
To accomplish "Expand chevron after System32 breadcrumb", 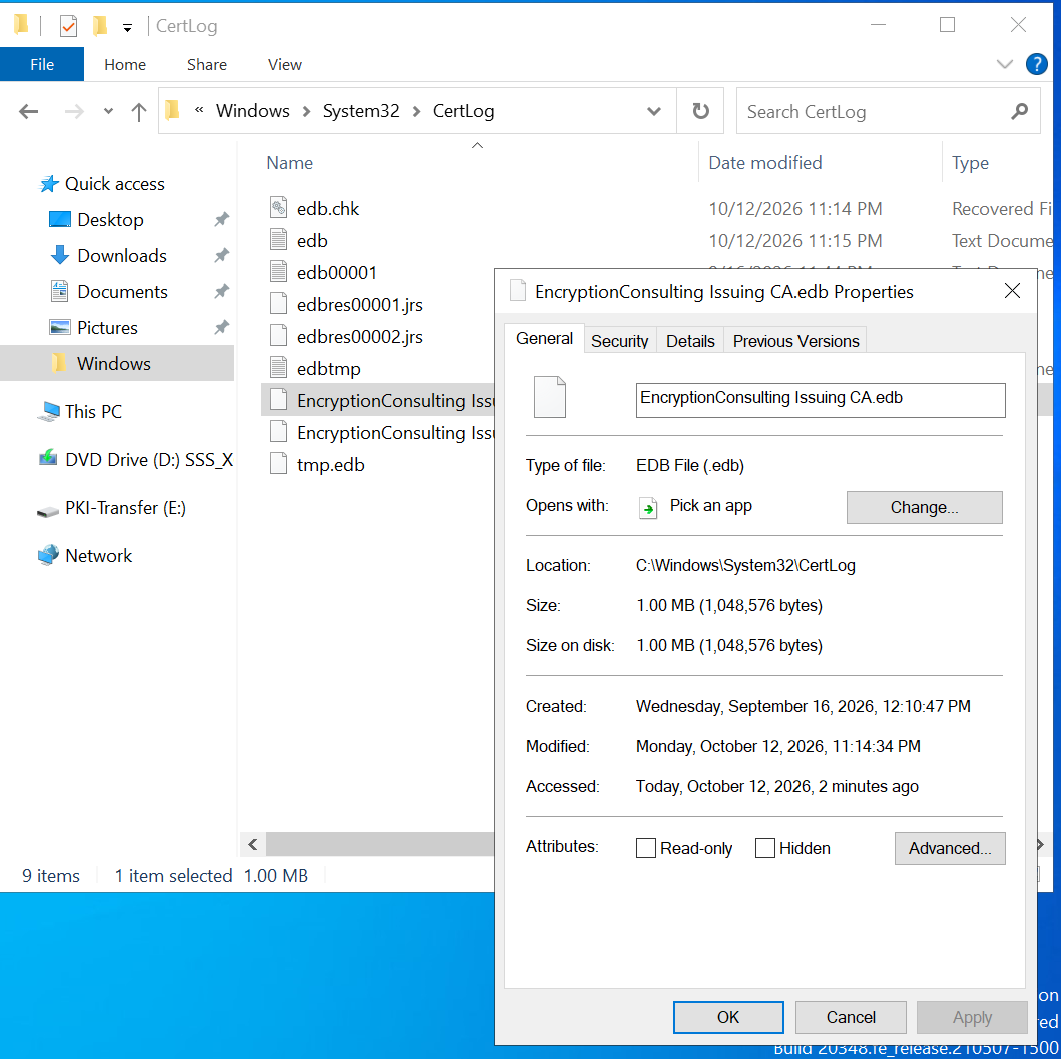I will pyautogui.click(x=416, y=112).
